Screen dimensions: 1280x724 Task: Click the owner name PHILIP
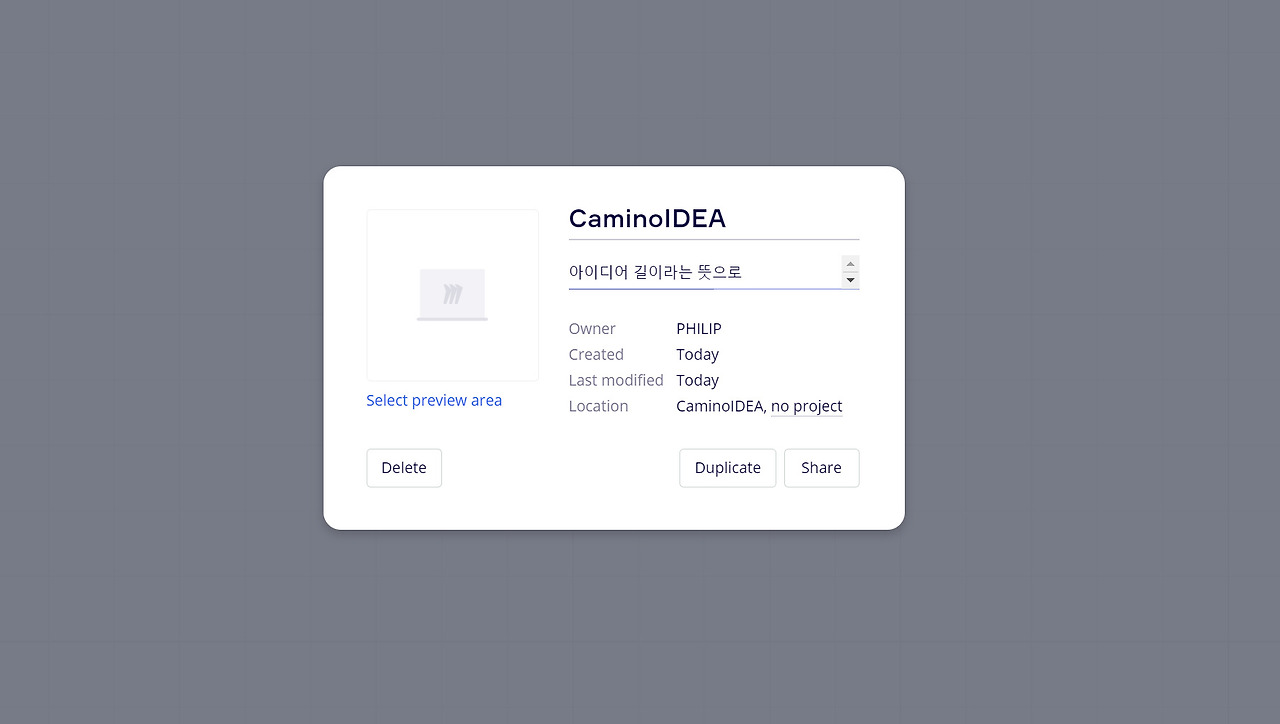click(699, 329)
